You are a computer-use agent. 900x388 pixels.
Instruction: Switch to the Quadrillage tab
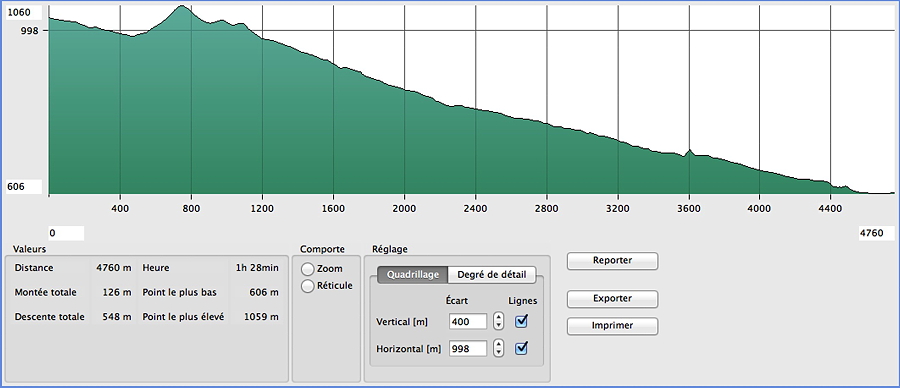[x=412, y=274]
